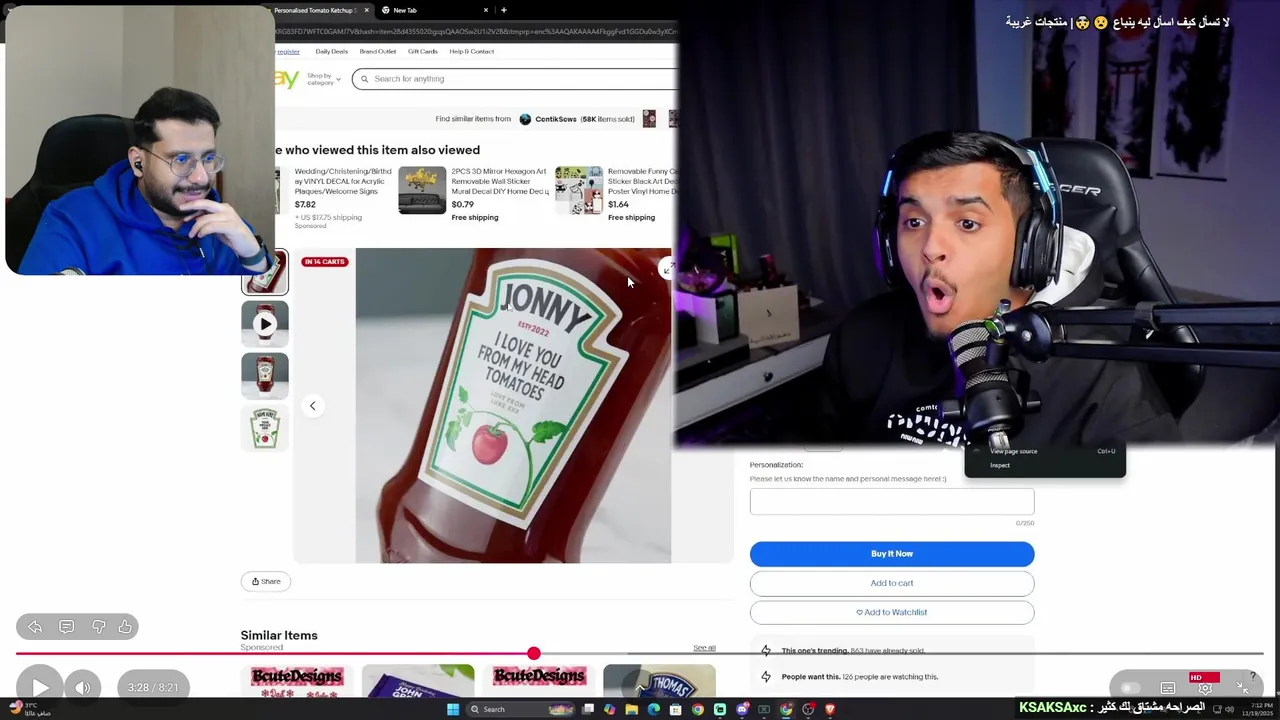Open Microsoft Store from taskbar
Viewport: 1280px width, 720px height.
pyautogui.click(x=675, y=709)
